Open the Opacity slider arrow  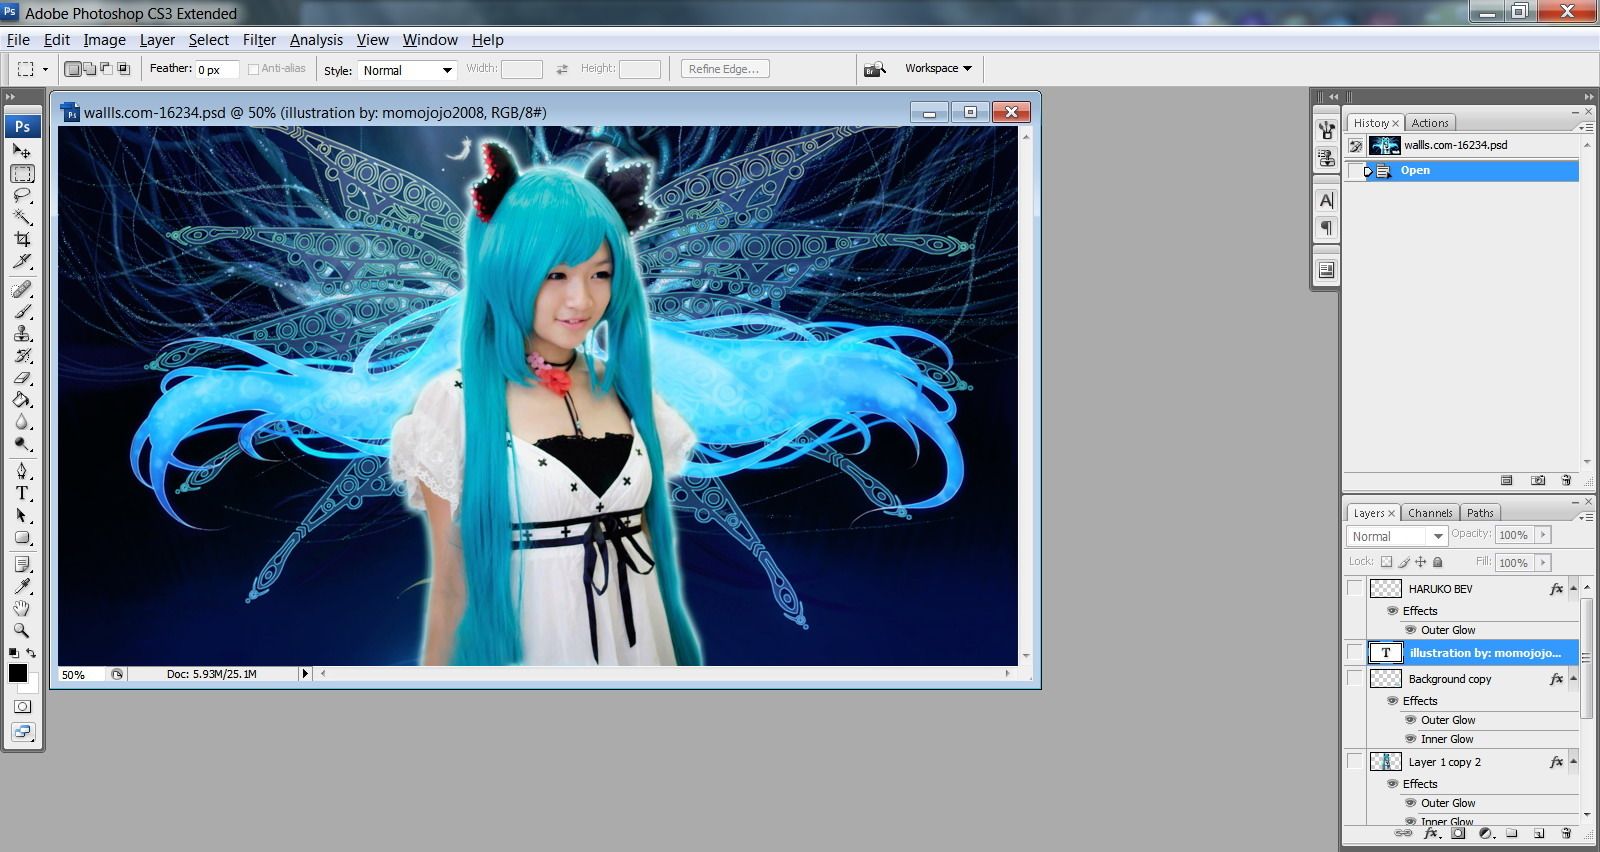click(x=1543, y=535)
